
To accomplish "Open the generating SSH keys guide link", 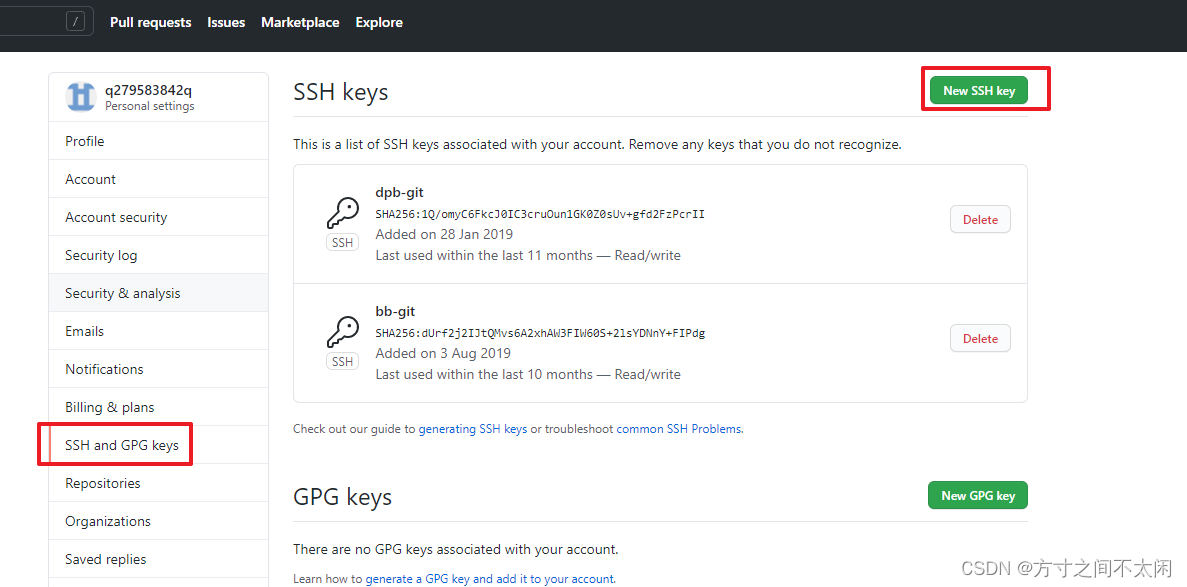I will (x=472, y=429).
